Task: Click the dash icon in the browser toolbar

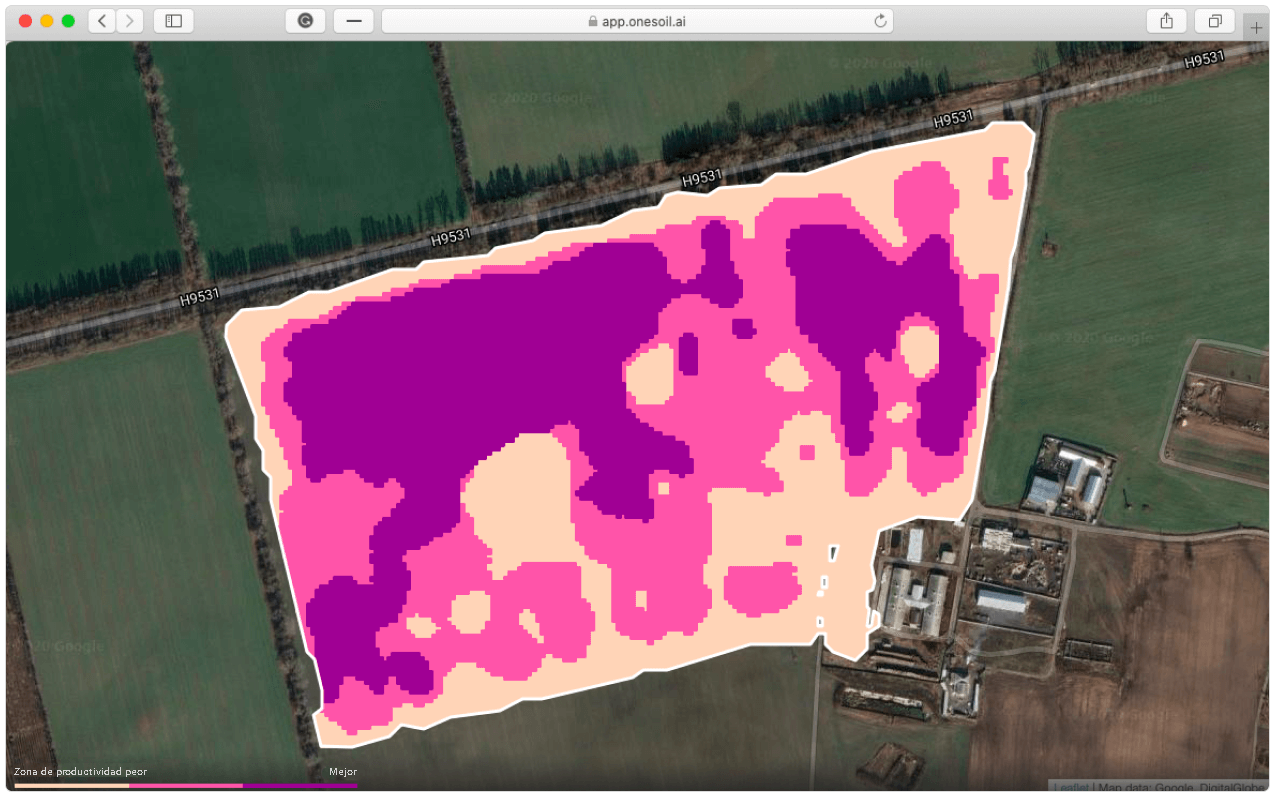Action: [x=353, y=20]
